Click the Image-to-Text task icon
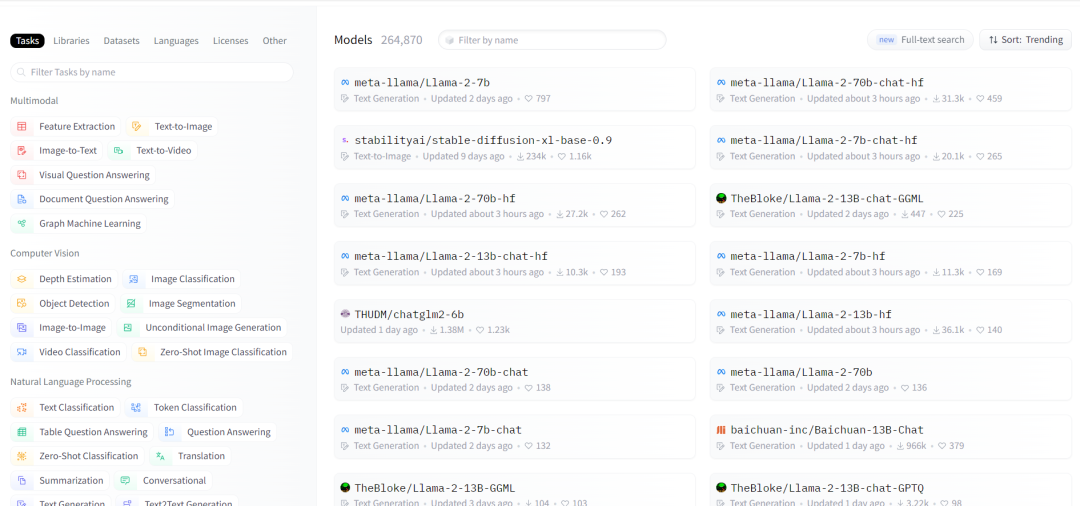 tap(22, 151)
